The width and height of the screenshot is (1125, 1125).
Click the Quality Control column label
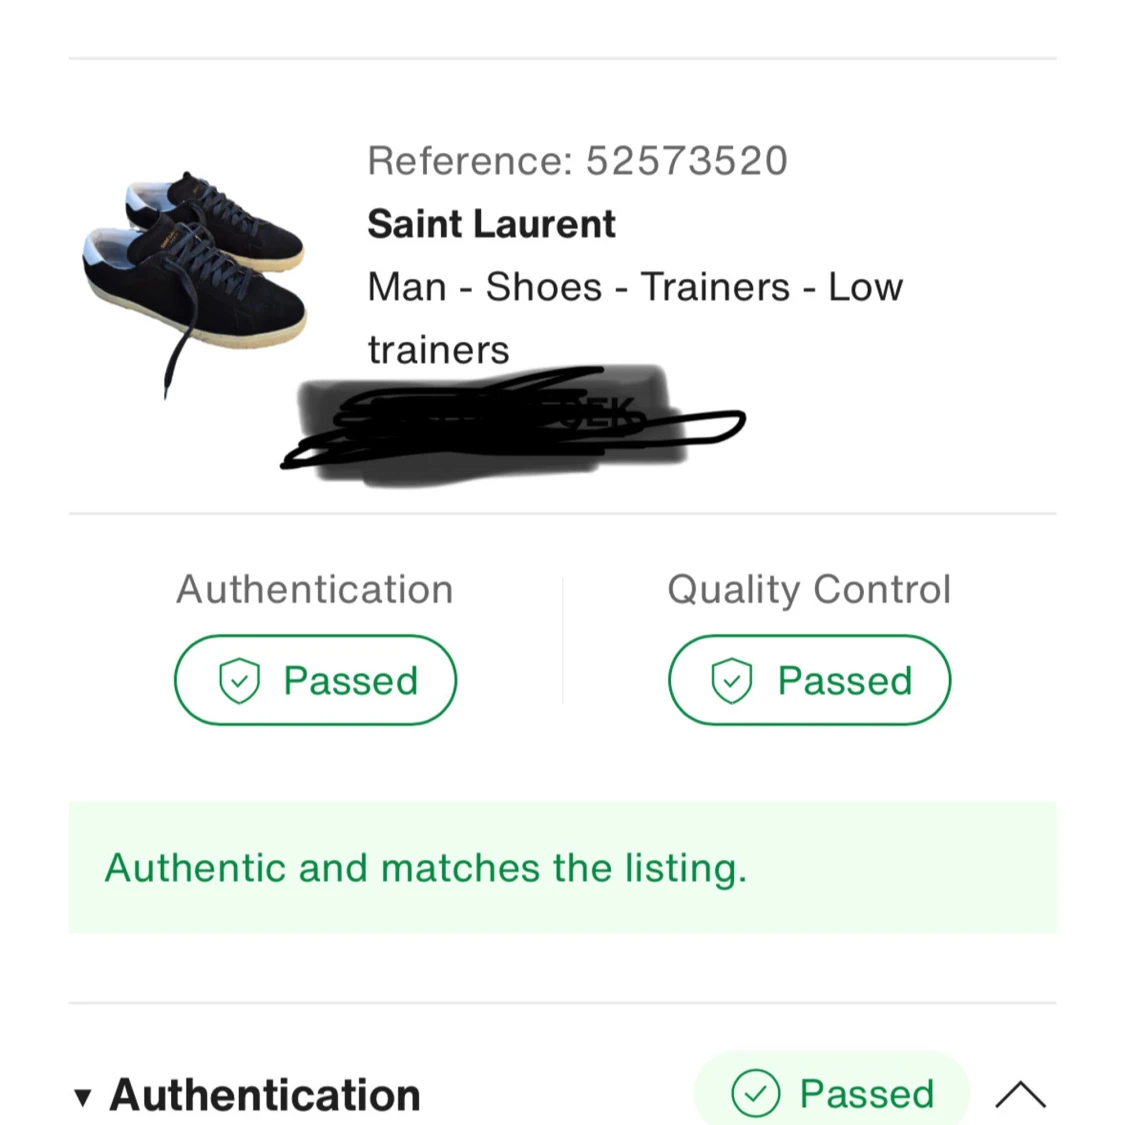809,590
